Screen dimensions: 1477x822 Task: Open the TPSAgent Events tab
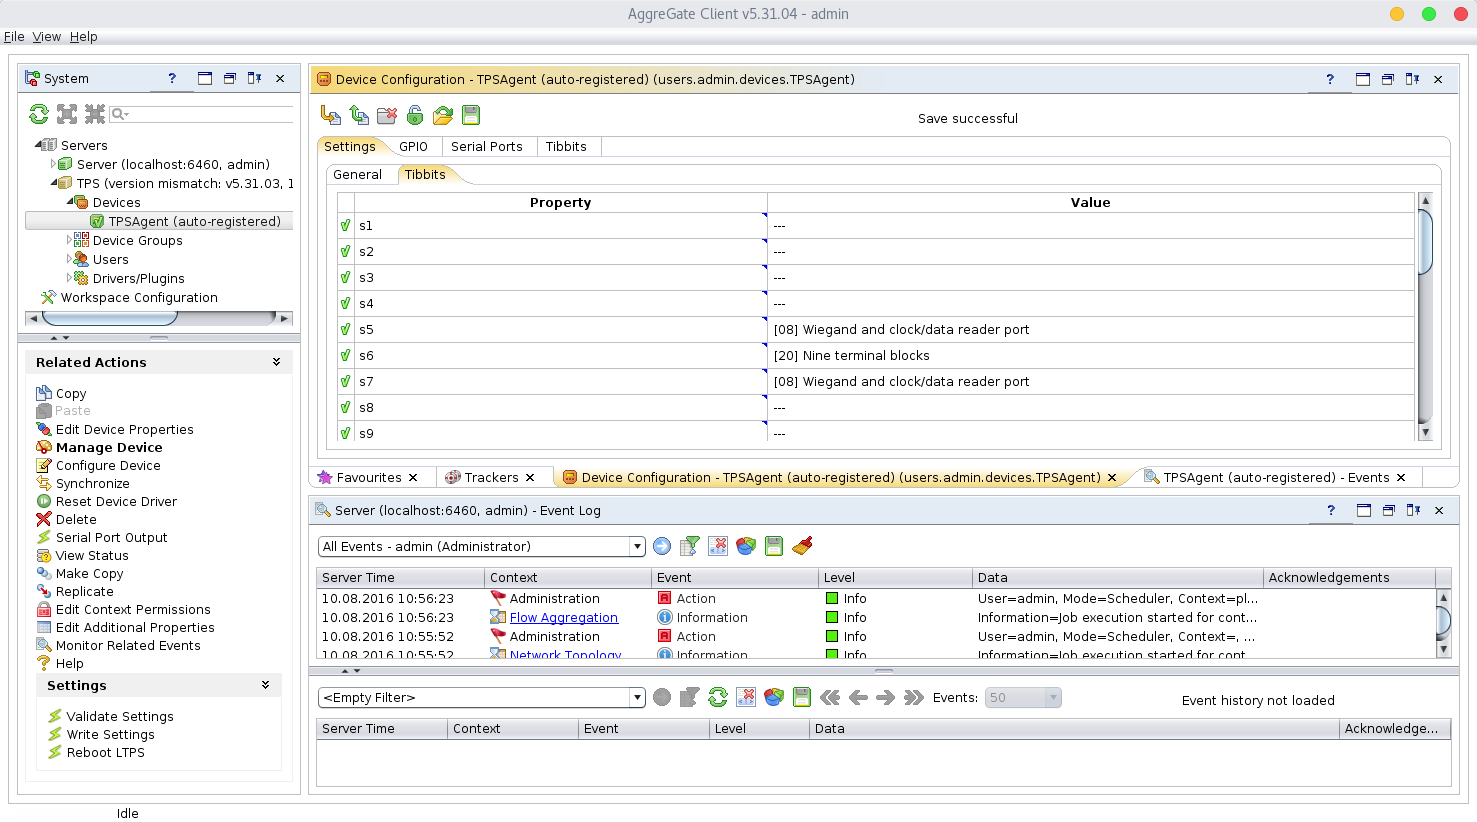(x=1276, y=477)
